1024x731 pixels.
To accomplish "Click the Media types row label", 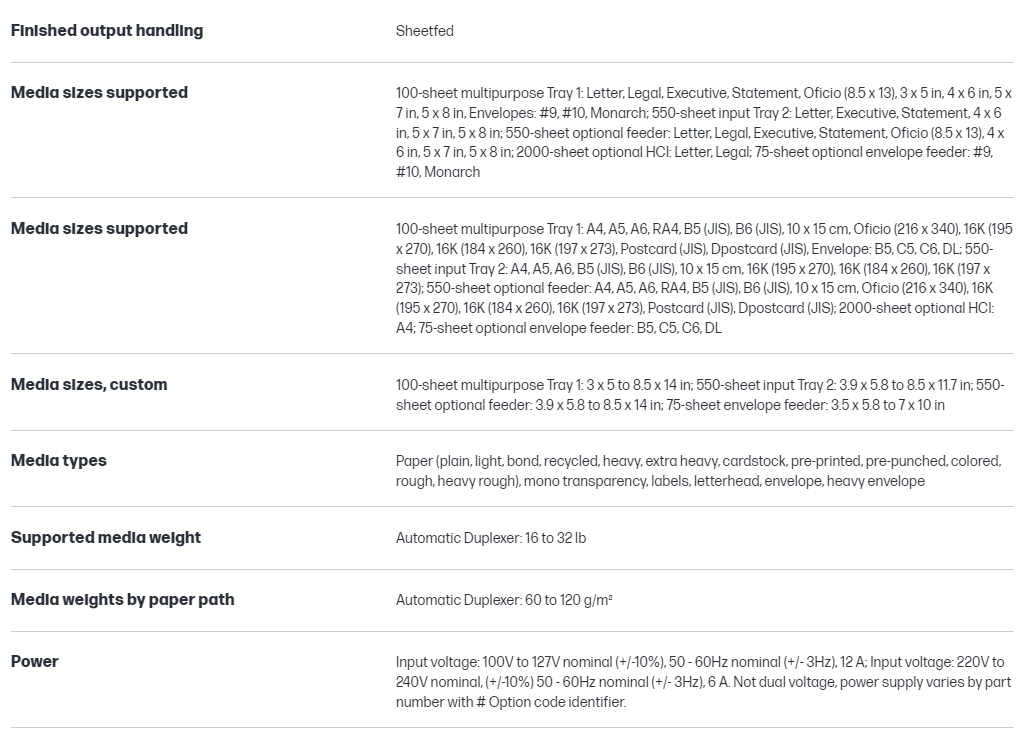I will click(58, 461).
